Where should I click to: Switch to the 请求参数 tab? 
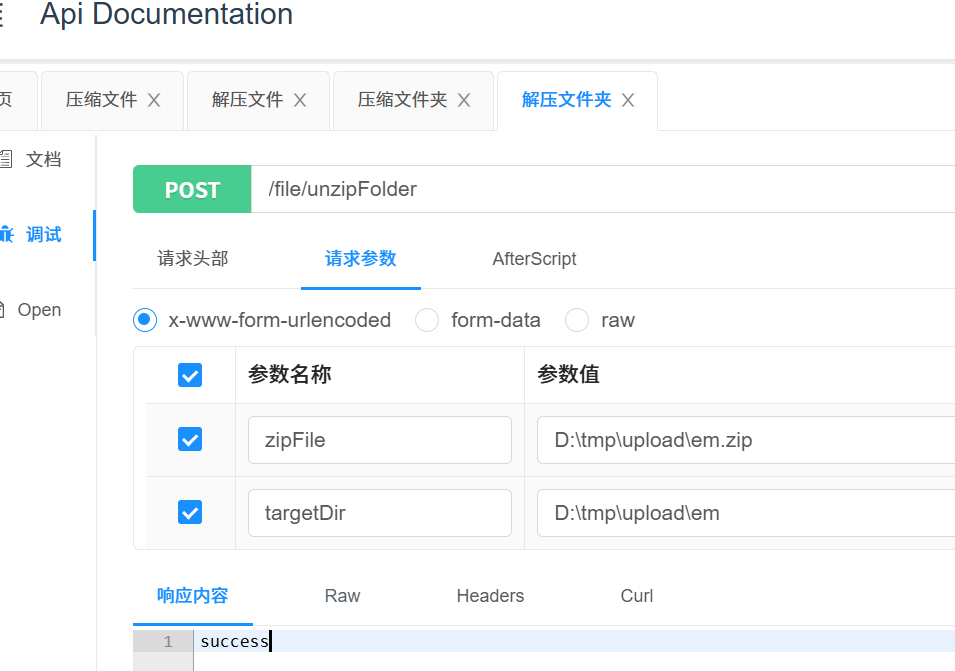coord(361,258)
